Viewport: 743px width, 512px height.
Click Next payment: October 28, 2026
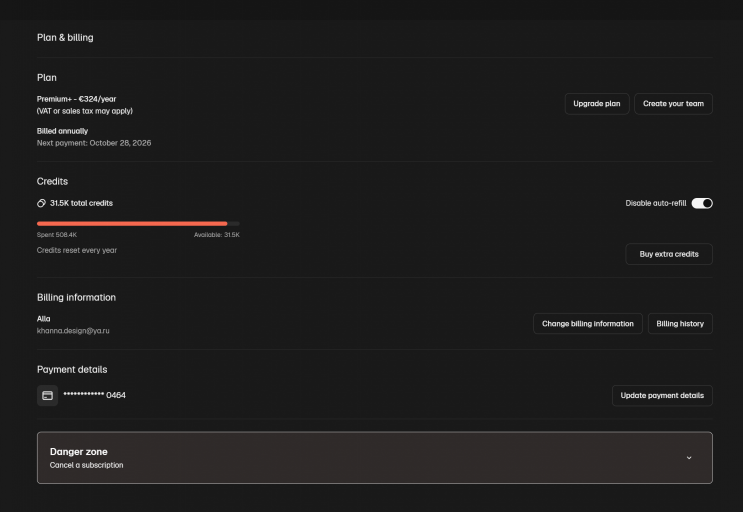[94, 143]
